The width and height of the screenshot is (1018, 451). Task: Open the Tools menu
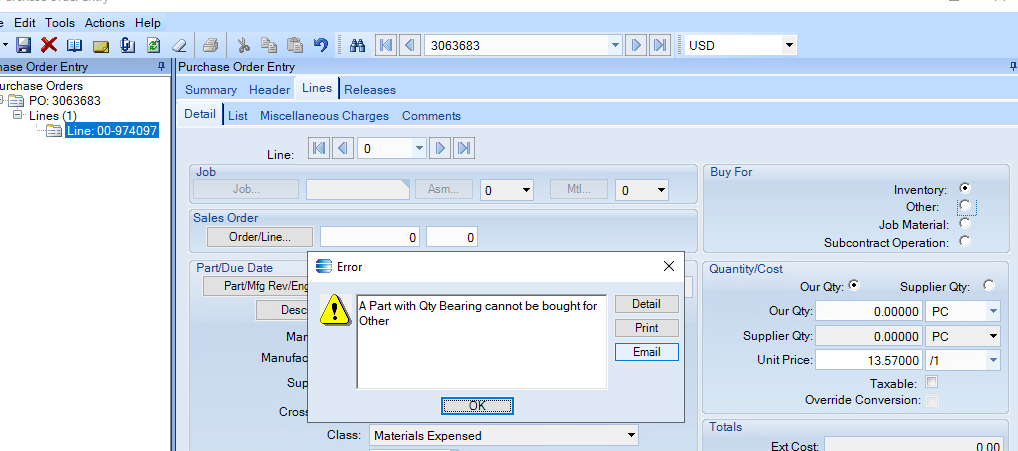(x=60, y=23)
